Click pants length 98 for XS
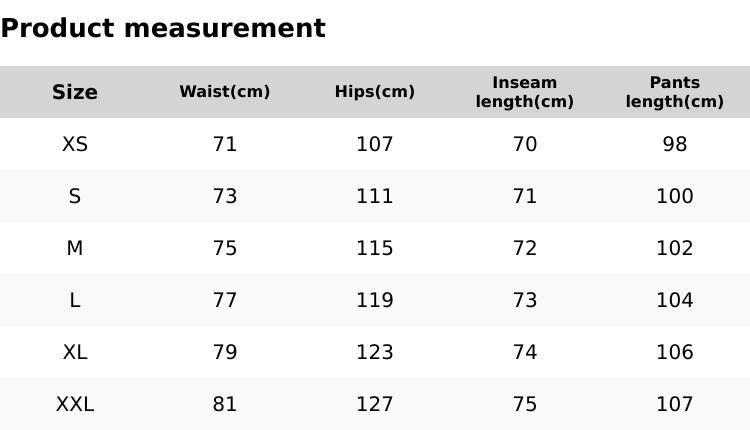The height and width of the screenshot is (430, 750). 675,144
